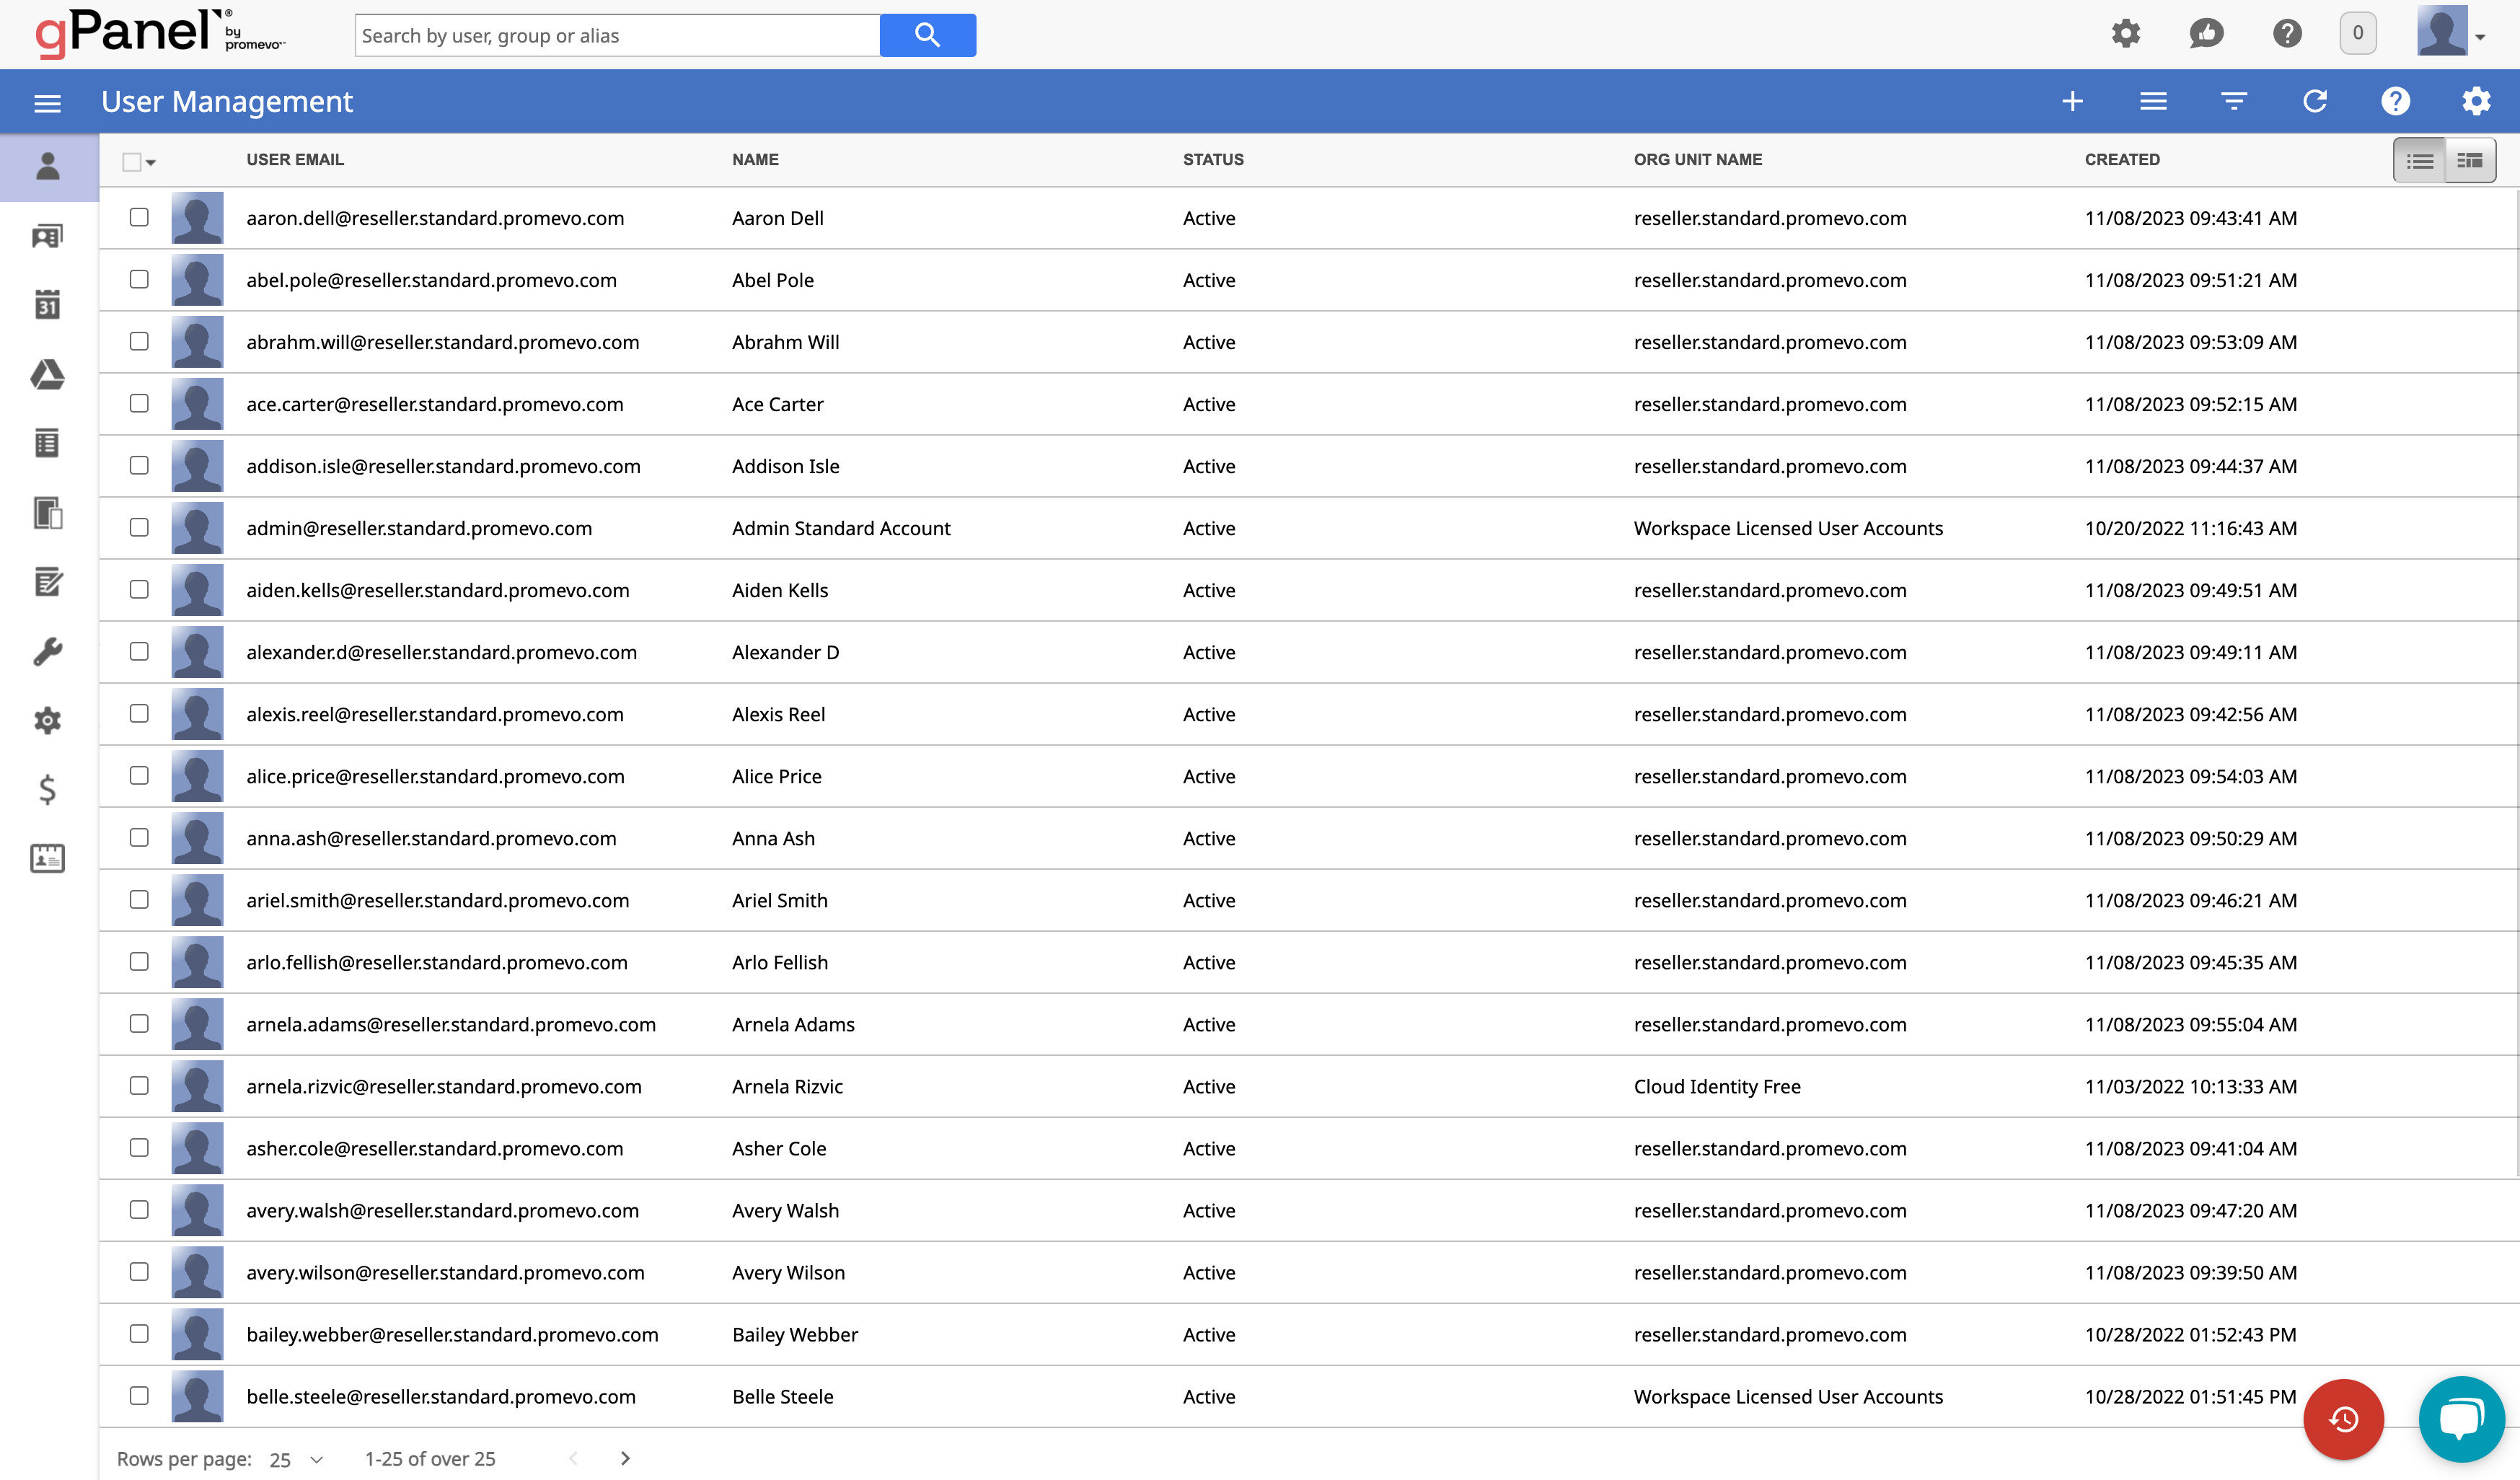The width and height of the screenshot is (2520, 1480).
Task: Click the refresh icon in toolbar
Action: pos(2315,101)
